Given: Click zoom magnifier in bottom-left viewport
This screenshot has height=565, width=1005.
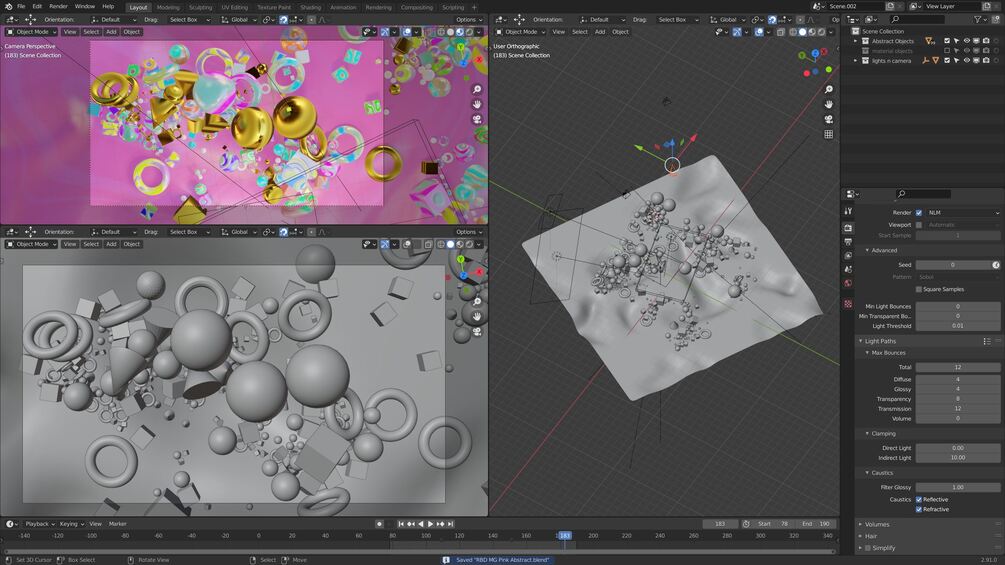Looking at the screenshot, I should point(477,301).
